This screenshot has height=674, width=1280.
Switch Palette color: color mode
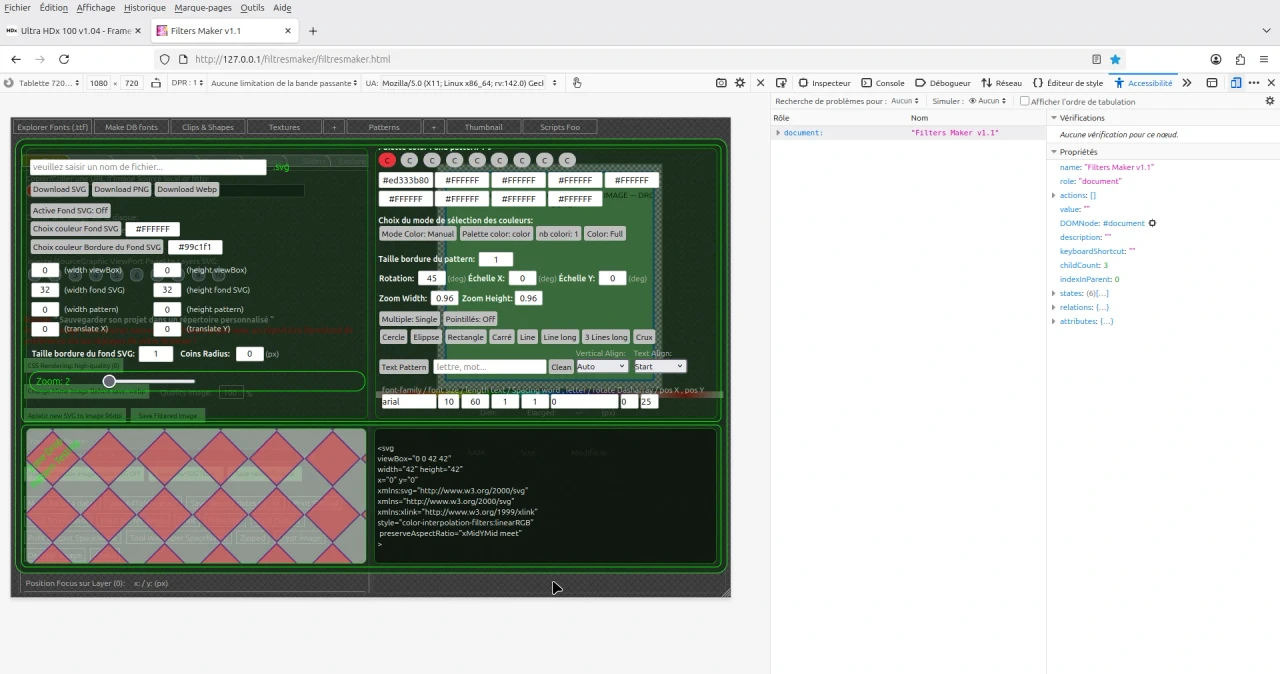tap(496, 234)
